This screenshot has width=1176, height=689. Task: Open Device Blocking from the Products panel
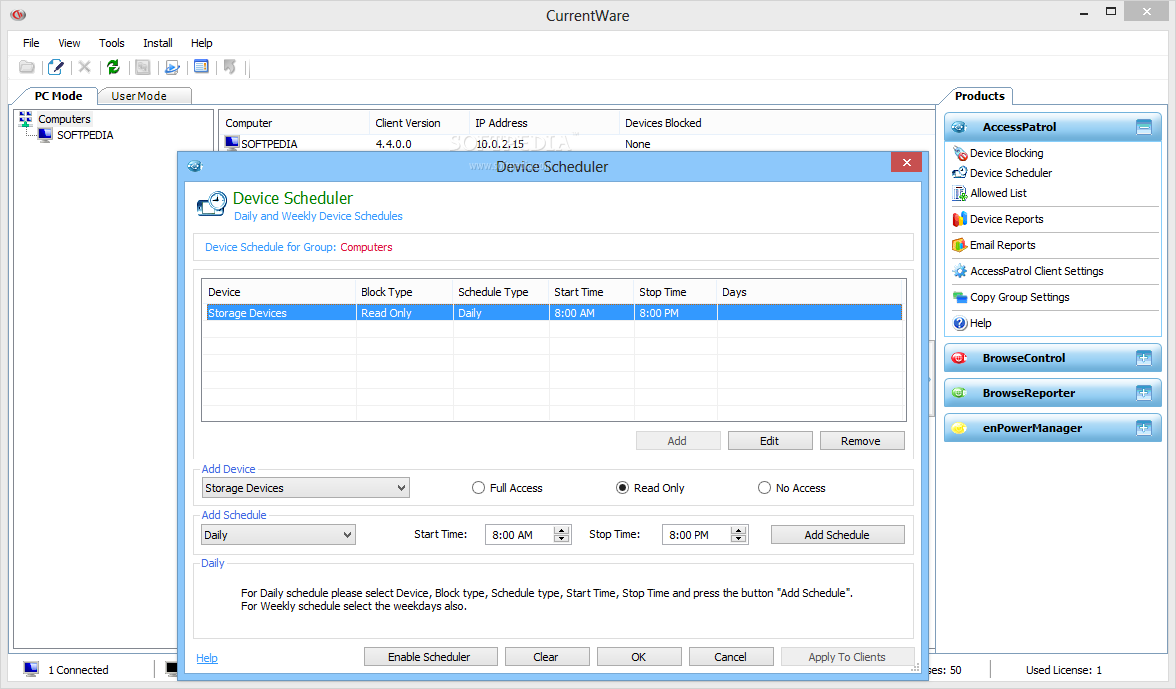pos(1006,153)
